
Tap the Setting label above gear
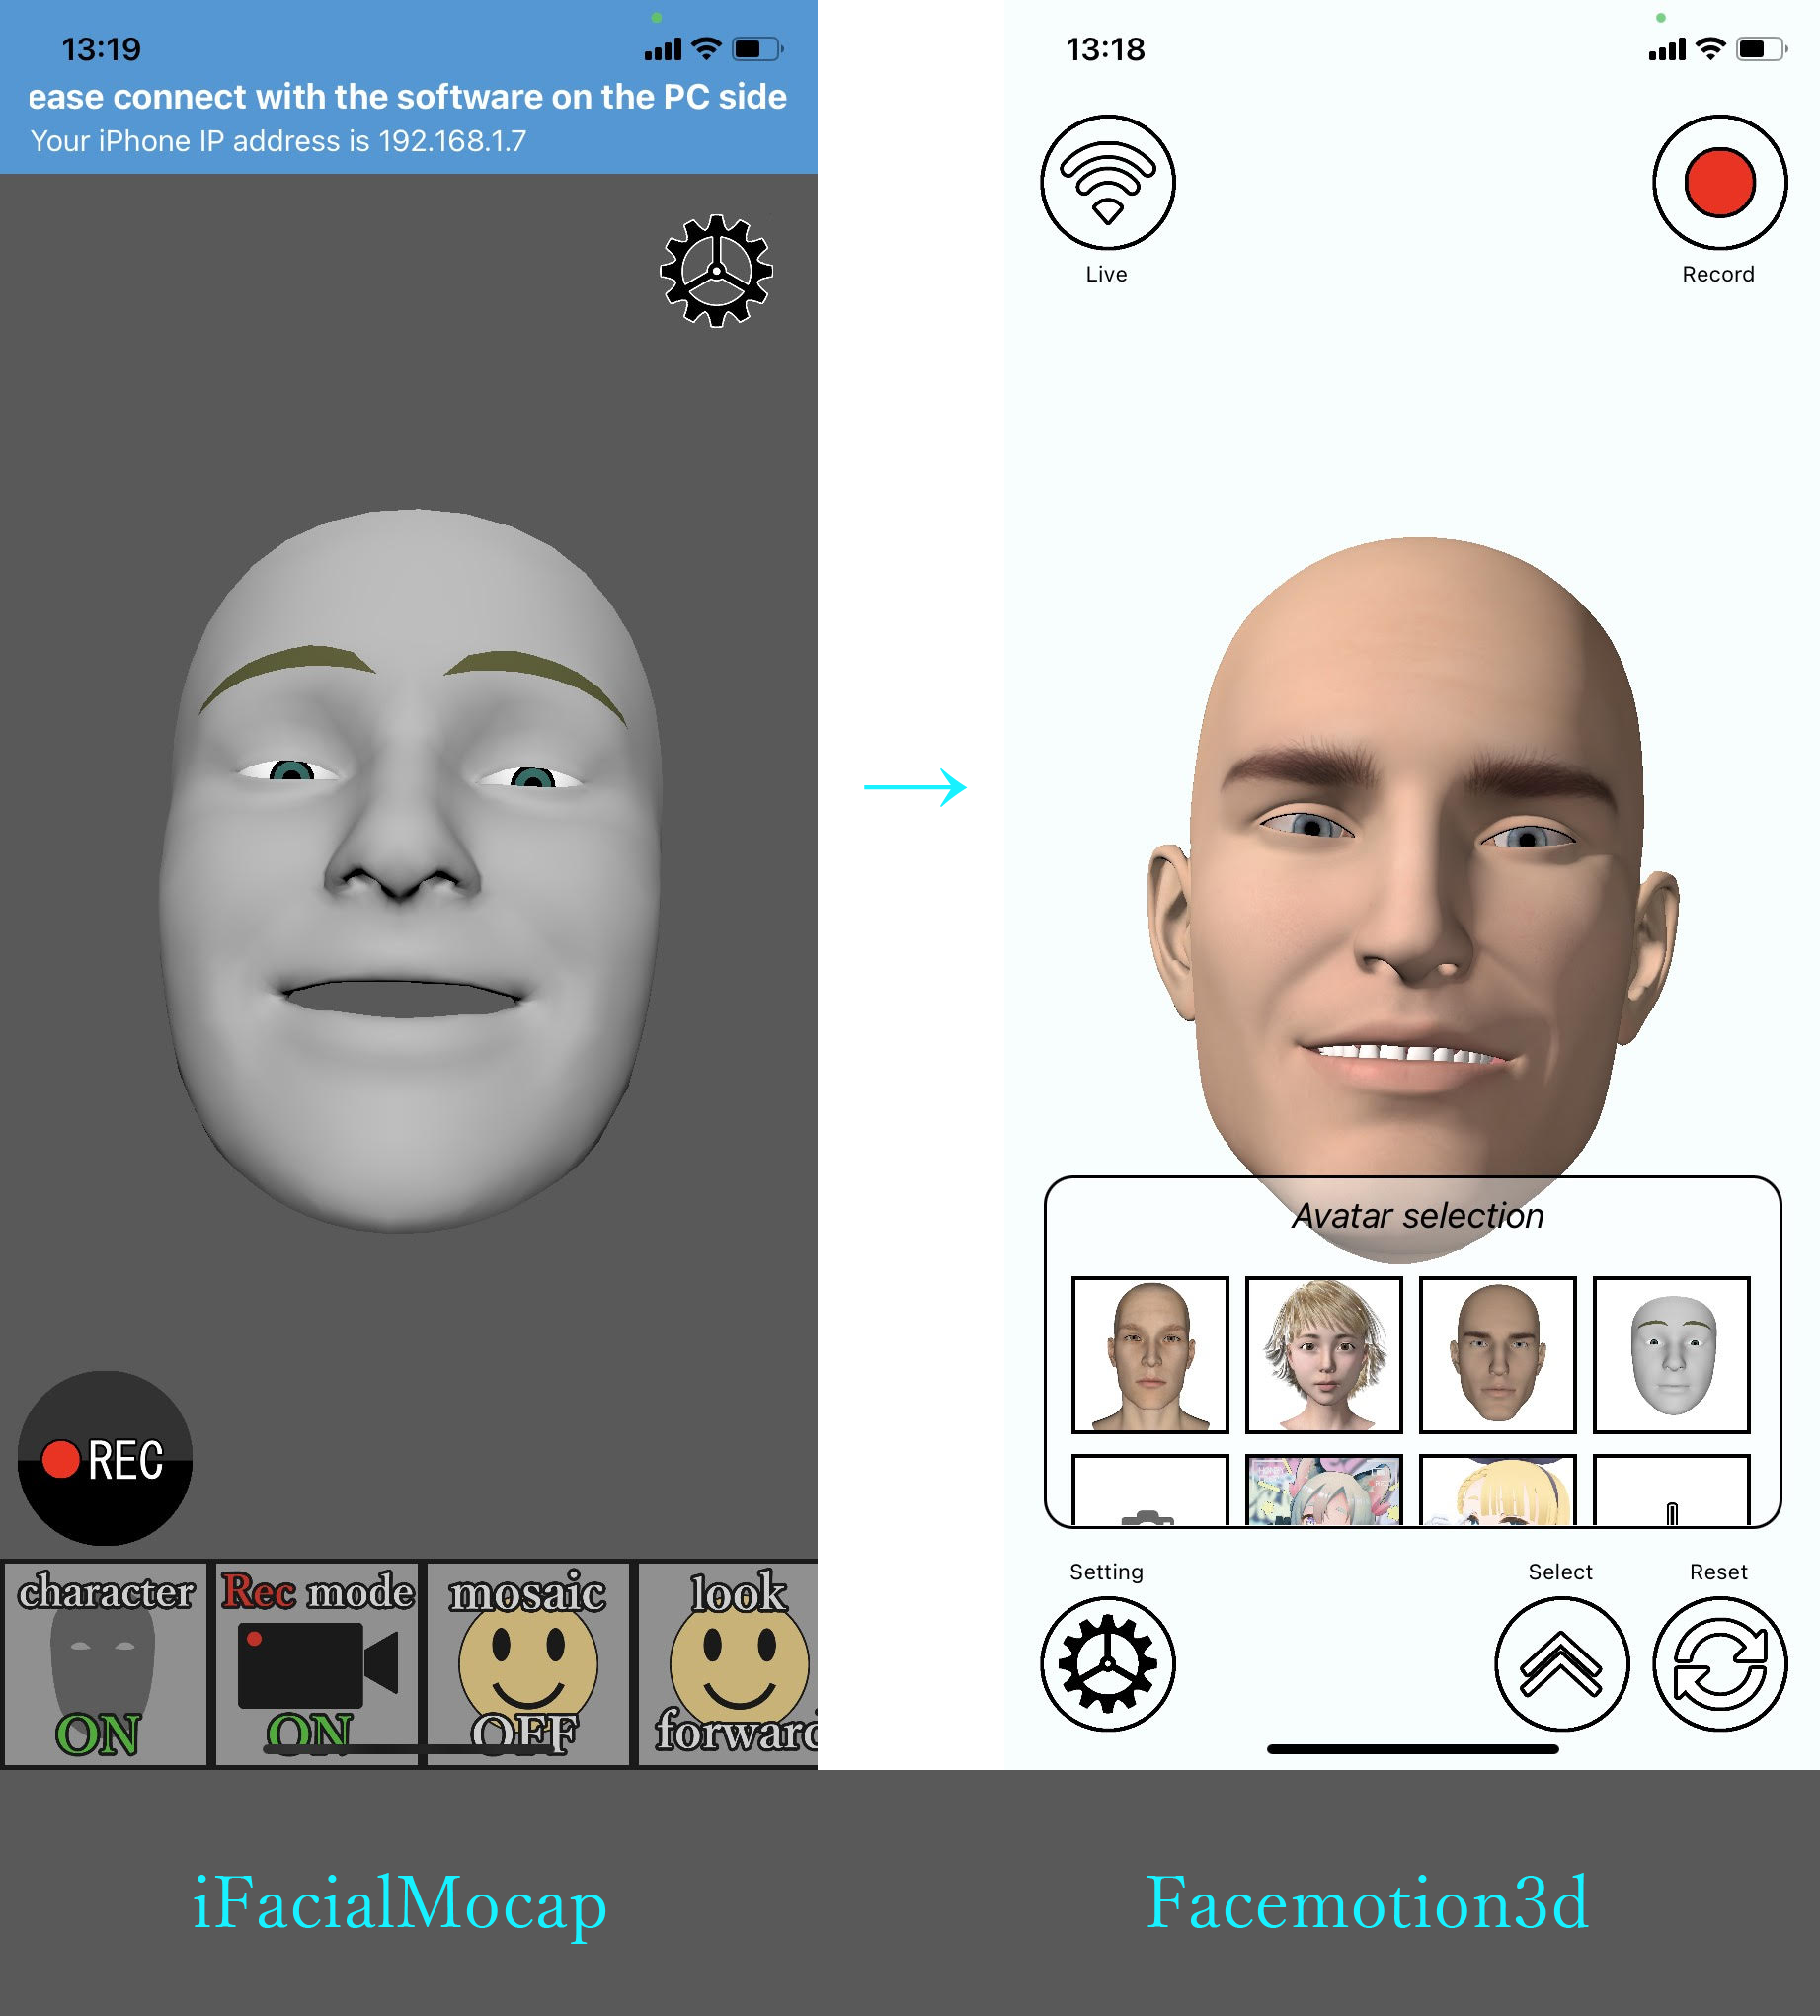coord(1107,1572)
